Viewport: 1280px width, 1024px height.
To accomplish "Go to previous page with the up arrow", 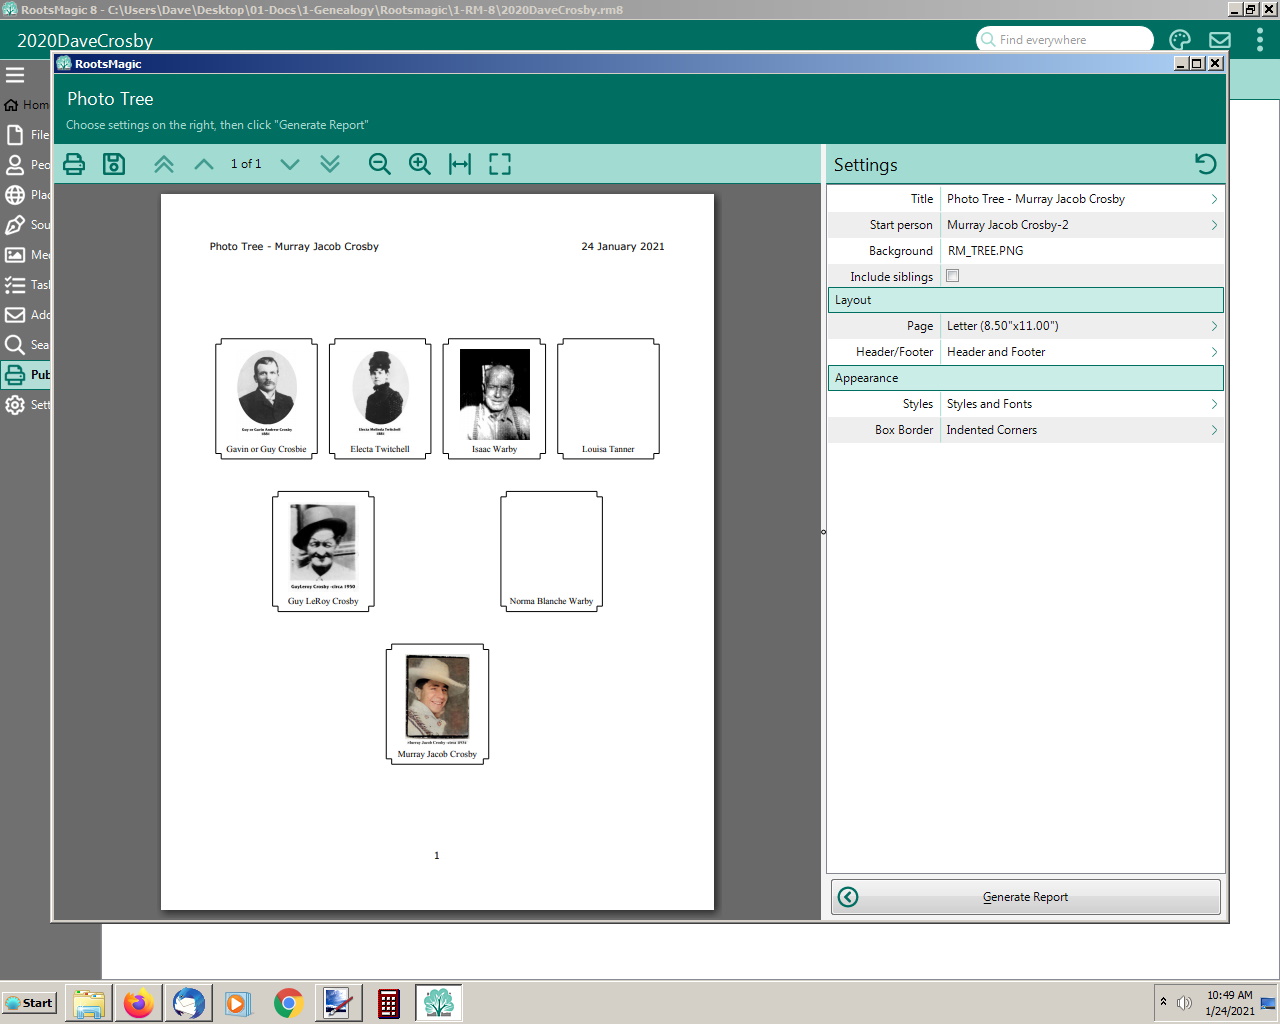I will 204,164.
